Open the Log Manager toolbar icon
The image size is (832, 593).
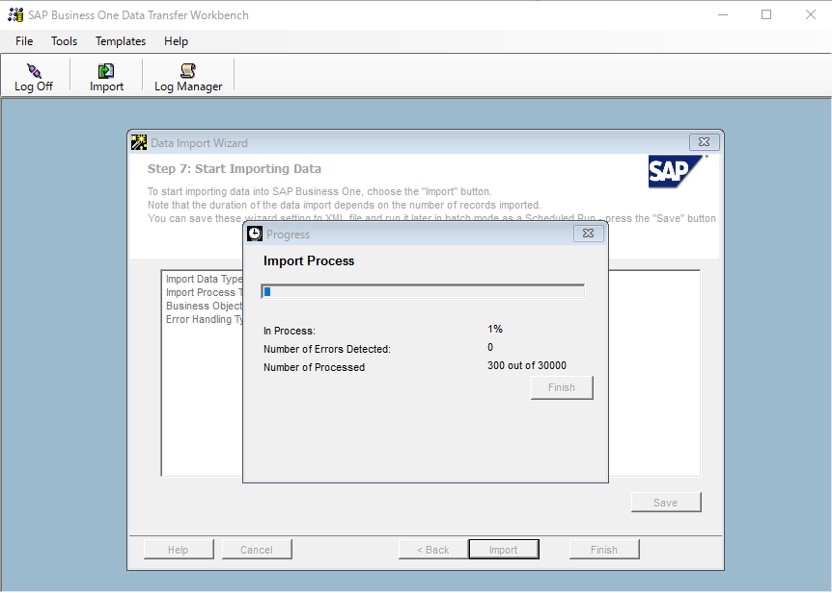[x=188, y=77]
